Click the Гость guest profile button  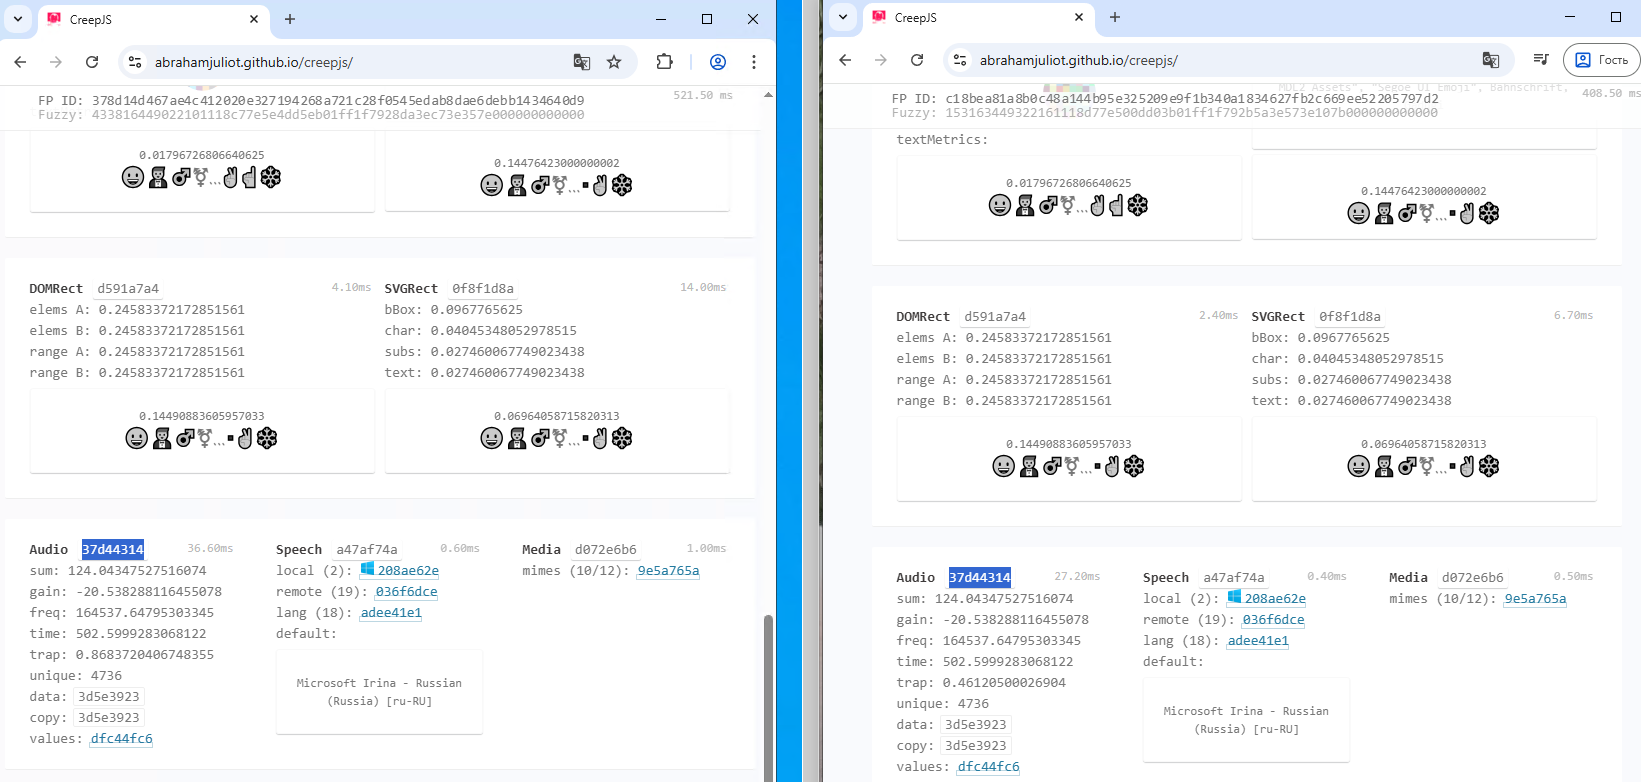1602,60
